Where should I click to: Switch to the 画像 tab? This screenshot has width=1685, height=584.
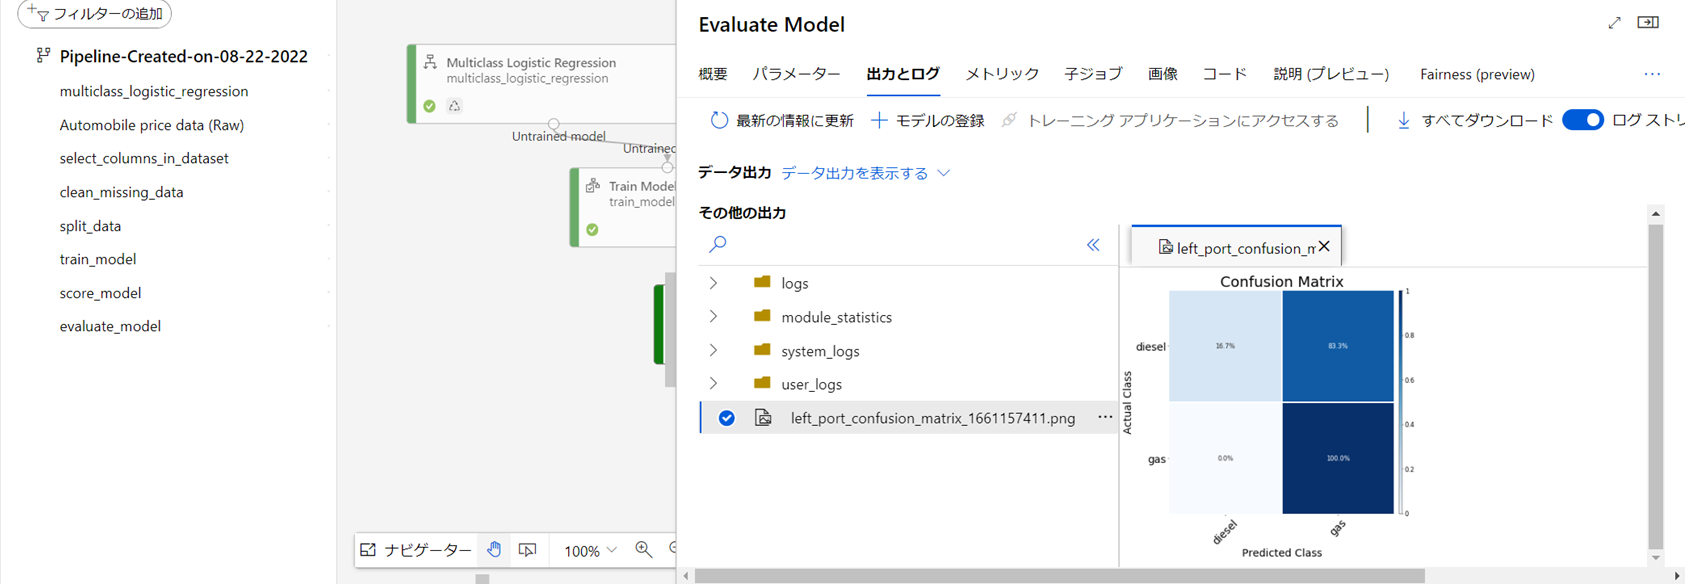[1162, 74]
